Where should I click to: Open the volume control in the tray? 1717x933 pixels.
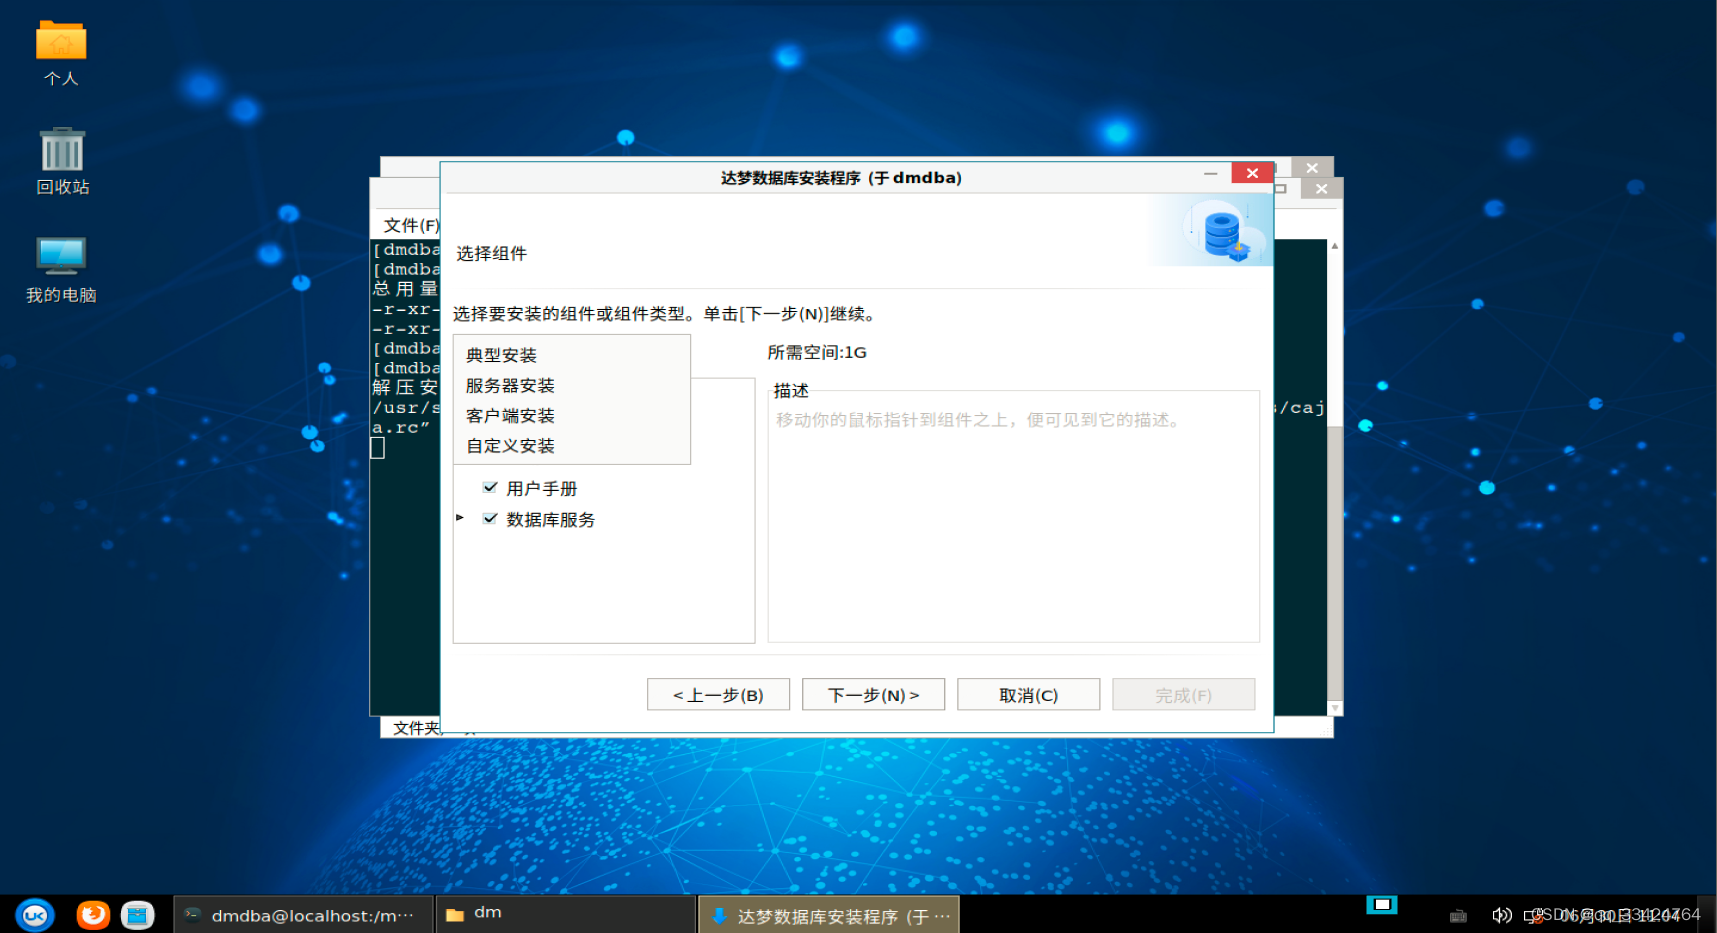(x=1501, y=915)
